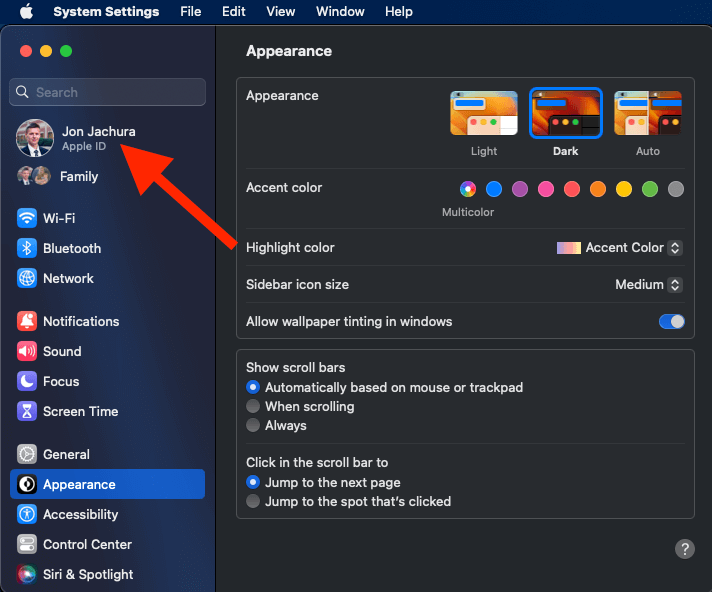This screenshot has height=592, width=712.
Task: Pick the graphite accent color
Action: [676, 189]
